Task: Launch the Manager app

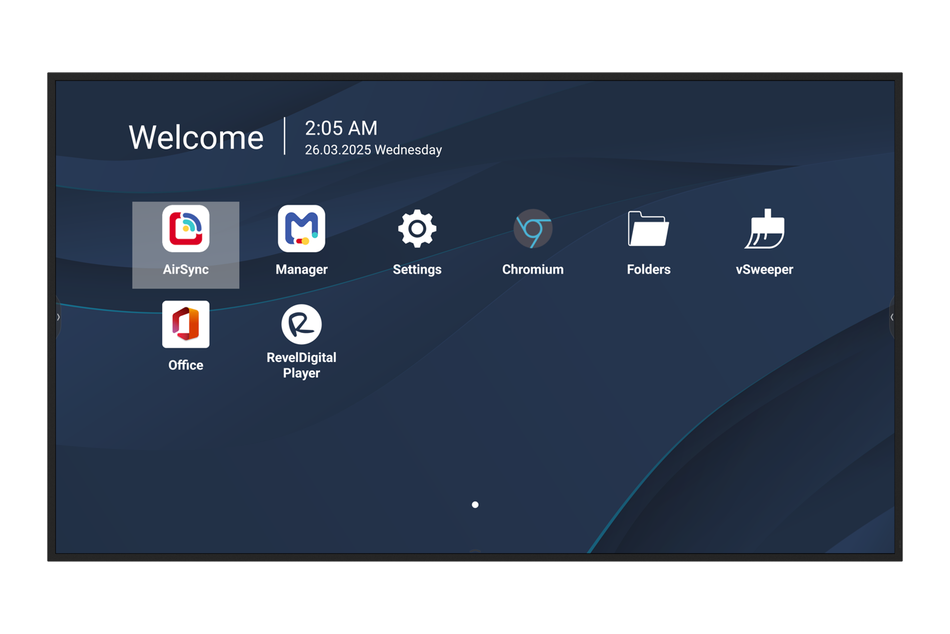Action: coord(301,230)
